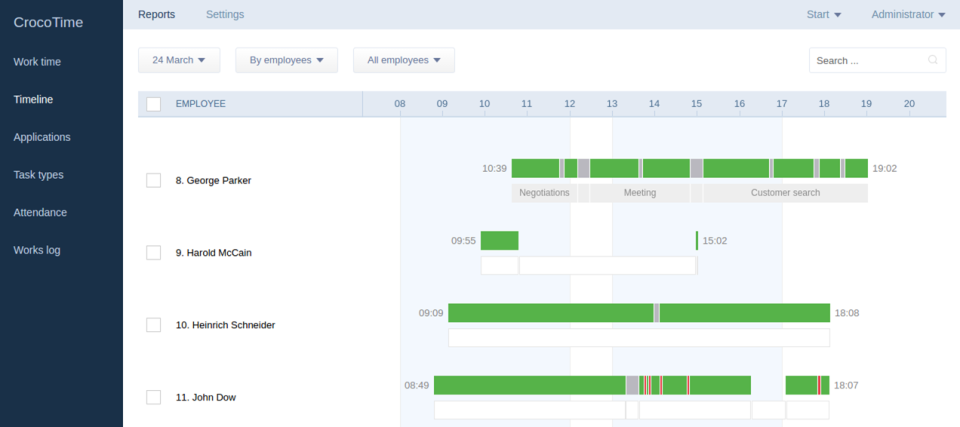The image size is (960, 427).
Task: Tick George Parker's checkbox
Action: (x=154, y=180)
